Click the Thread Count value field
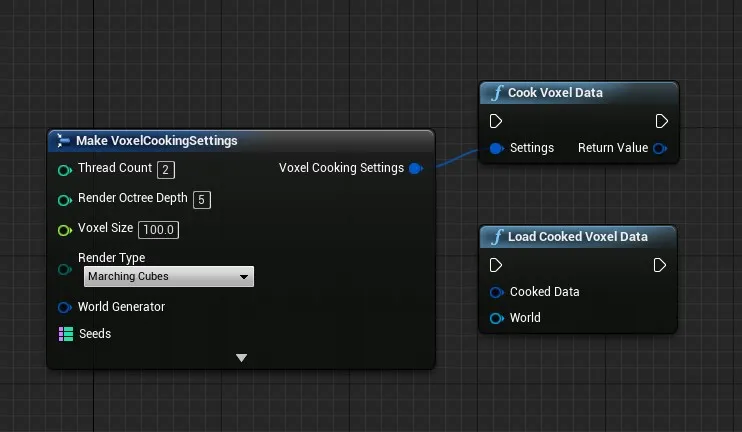 coord(166,169)
